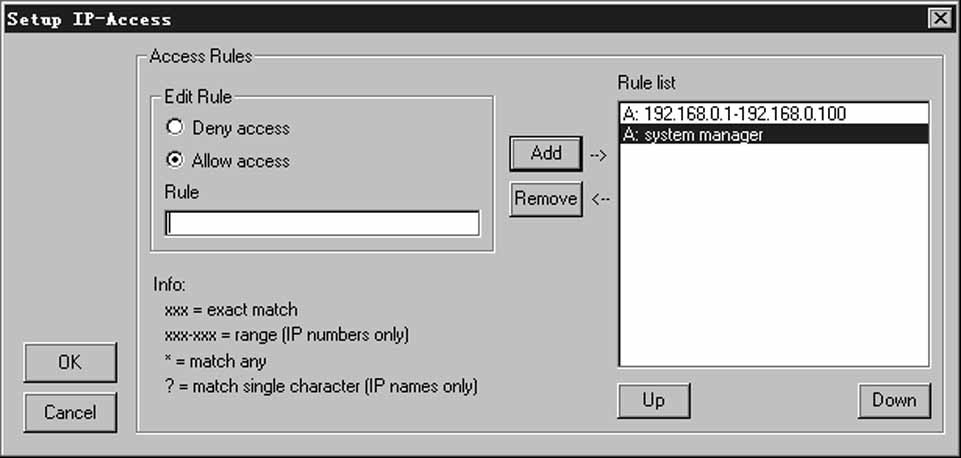Click into the Rule text field
Image resolution: width=961 pixels, height=458 pixels.
pos(322,223)
